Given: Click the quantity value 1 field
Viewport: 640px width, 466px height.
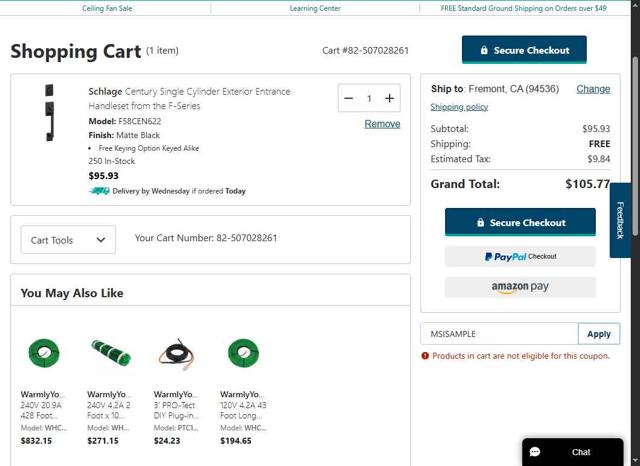Looking at the screenshot, I should pos(369,98).
